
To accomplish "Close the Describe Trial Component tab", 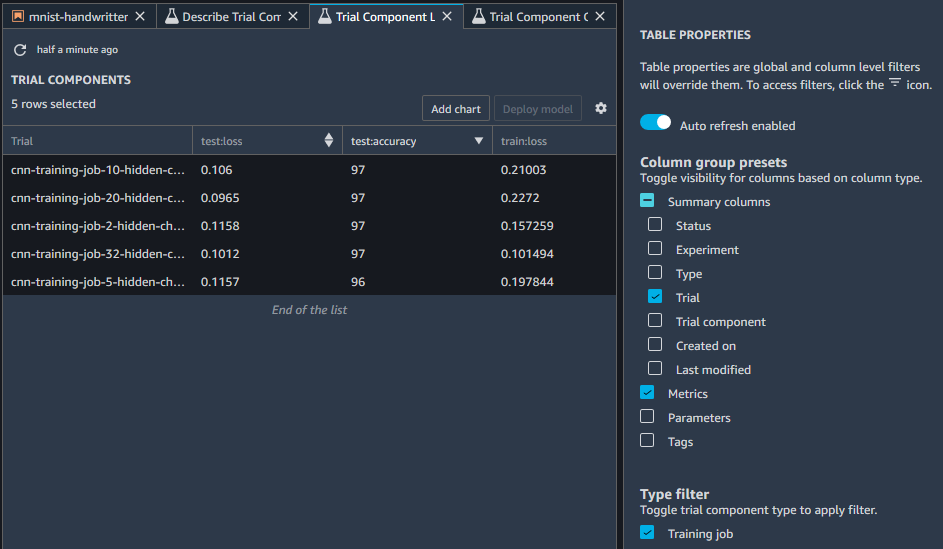I will [293, 17].
